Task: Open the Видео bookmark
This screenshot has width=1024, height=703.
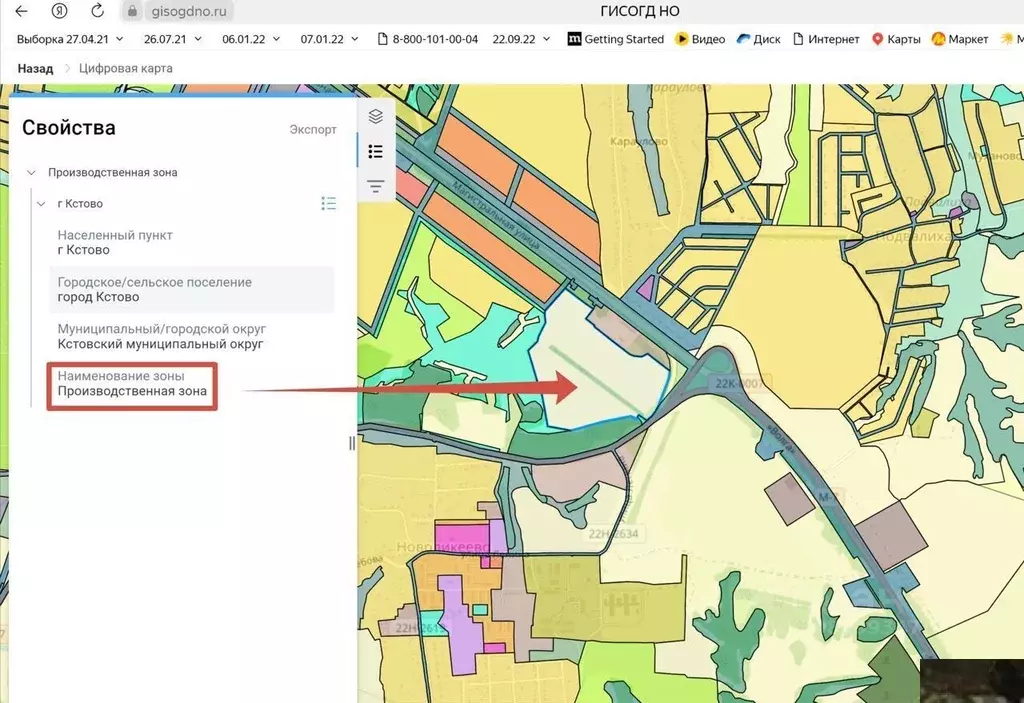Action: pos(700,39)
